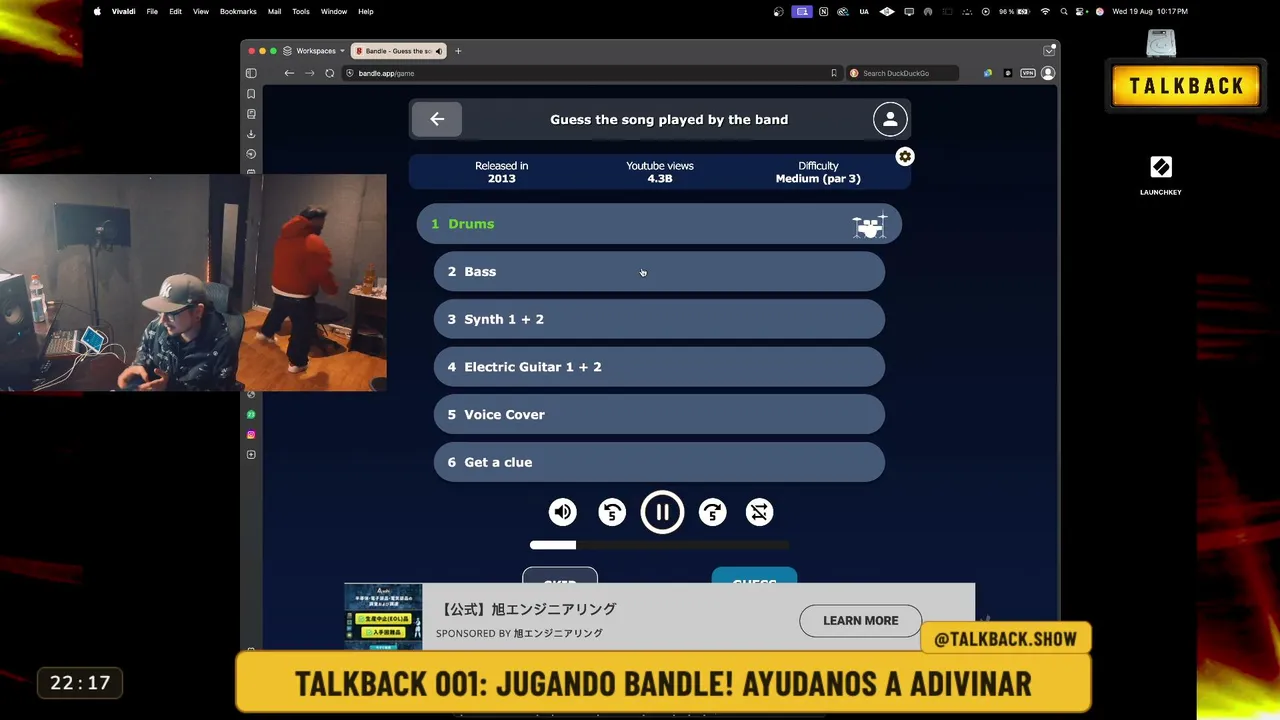Open Instagram web panel in sidebar
1280x720 pixels.
[251, 435]
